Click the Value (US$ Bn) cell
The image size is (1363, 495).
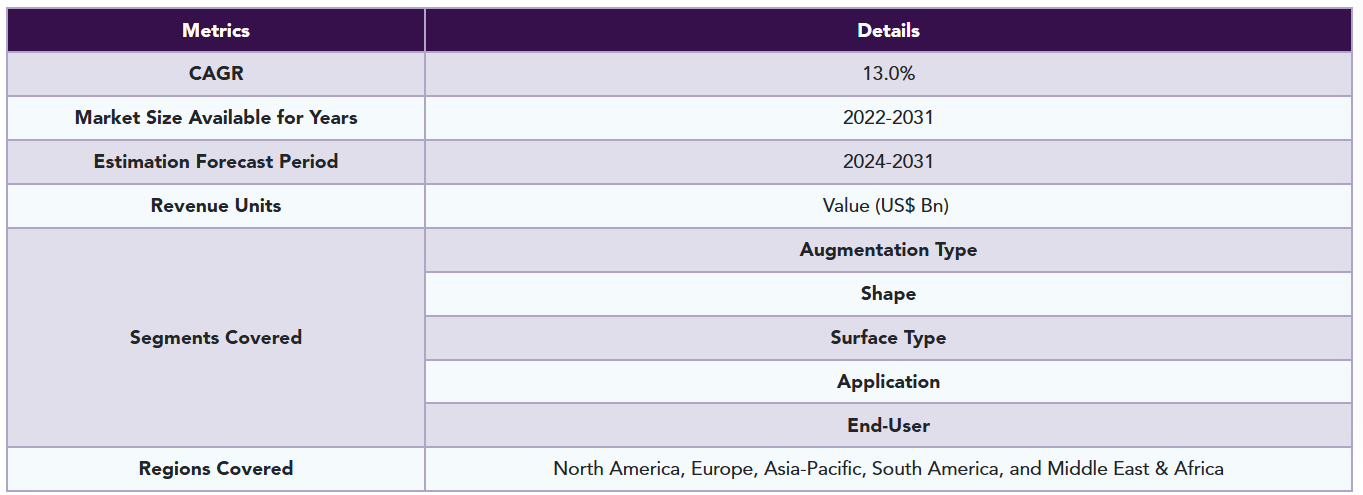pos(888,206)
